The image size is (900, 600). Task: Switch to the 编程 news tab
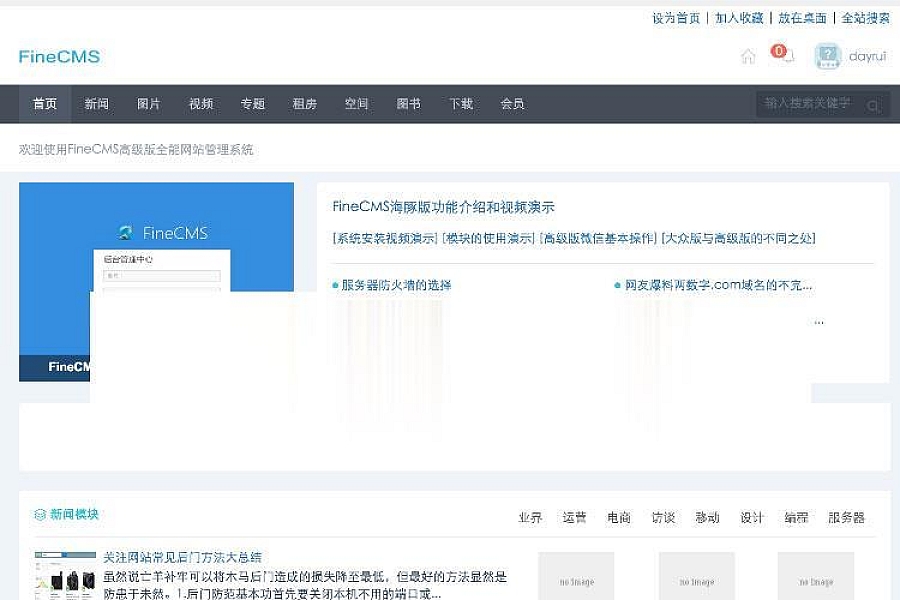click(796, 518)
